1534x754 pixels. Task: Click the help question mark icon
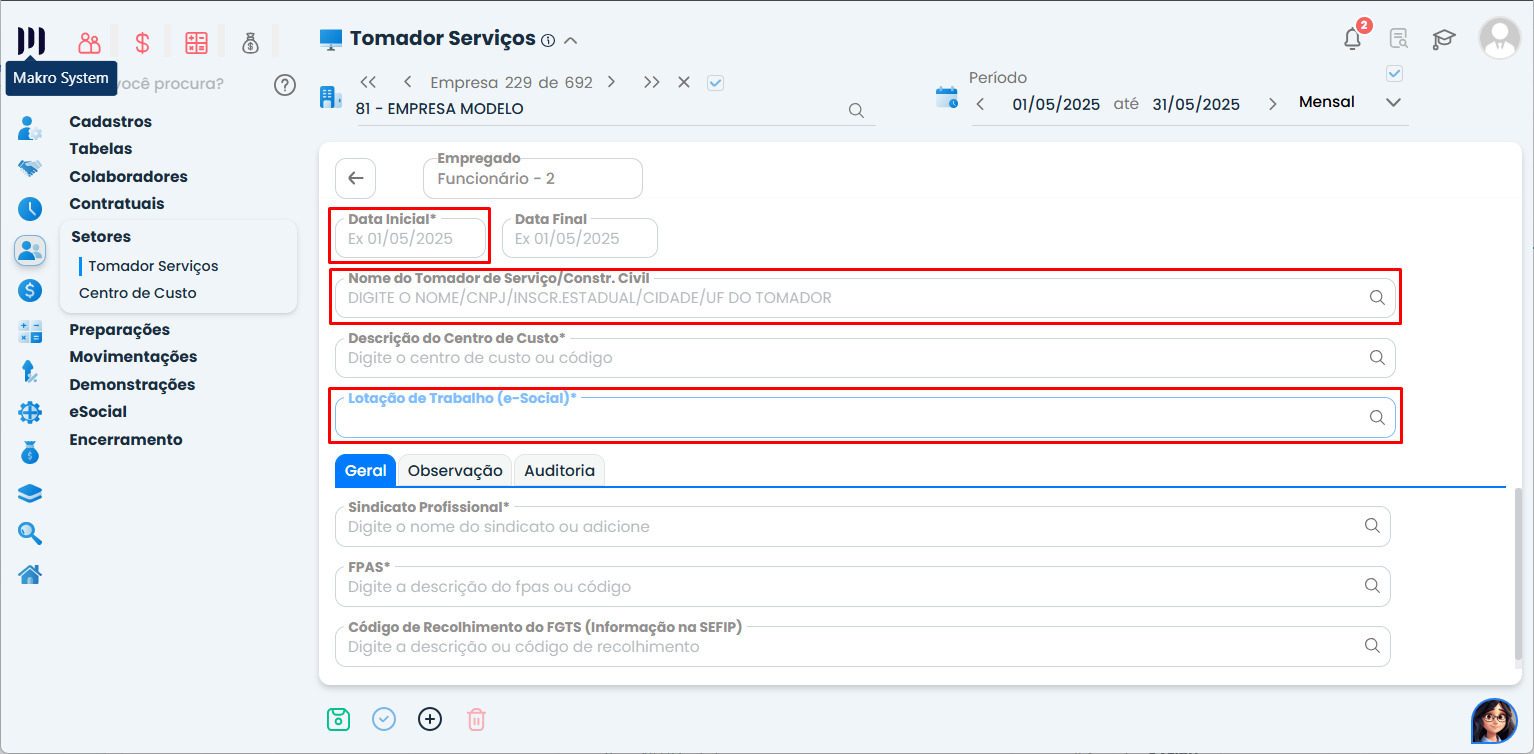[x=285, y=84]
